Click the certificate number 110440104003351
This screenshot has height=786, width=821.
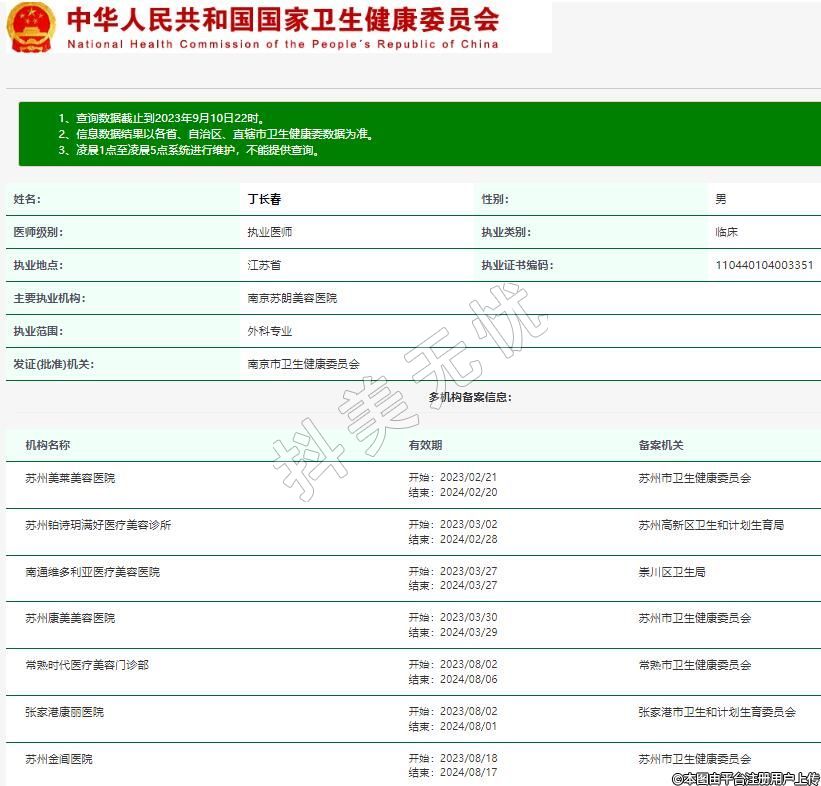[764, 265]
